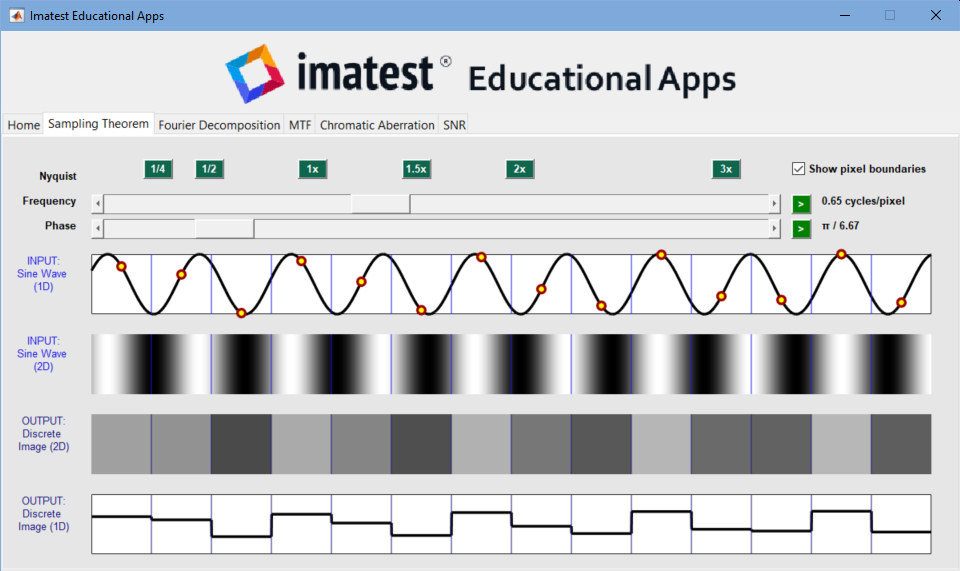
Task: Click the Phase slider right arrow
Action: click(774, 229)
